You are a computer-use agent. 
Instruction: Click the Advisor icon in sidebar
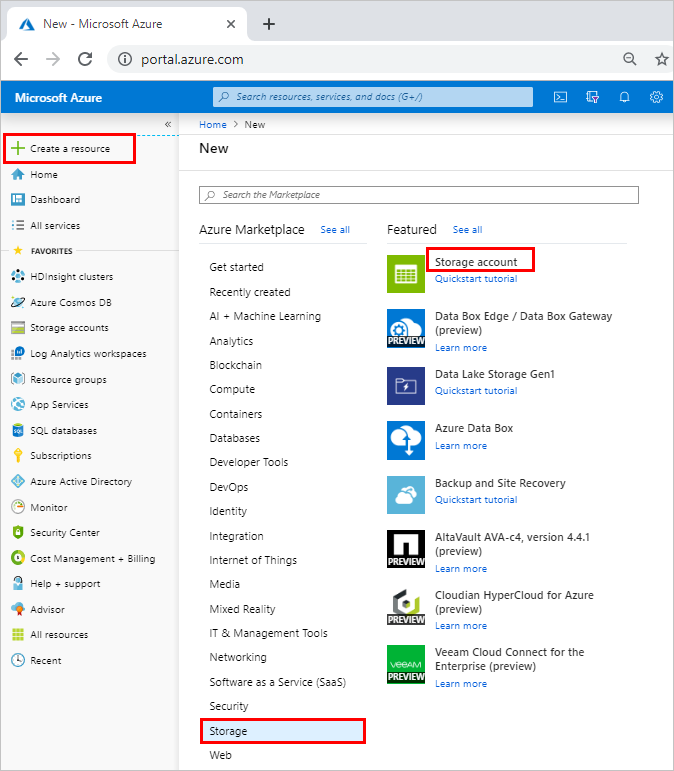click(x=18, y=609)
